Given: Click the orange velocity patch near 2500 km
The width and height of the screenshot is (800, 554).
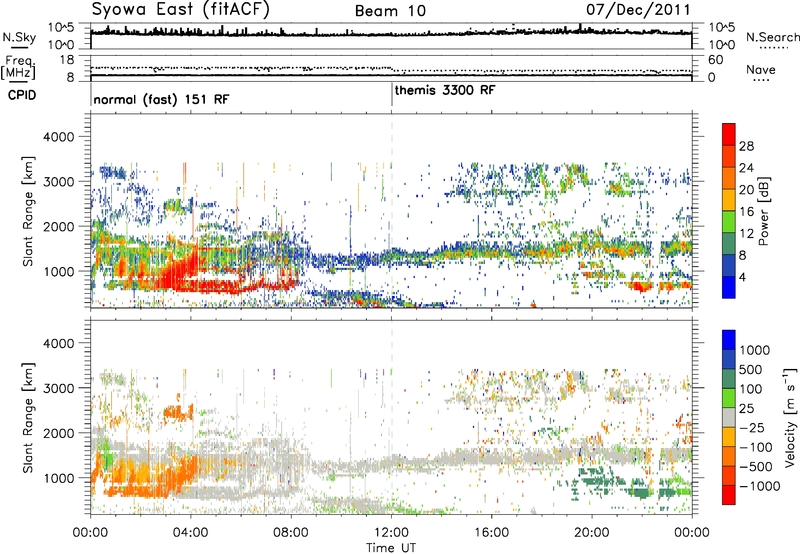Looking at the screenshot, I should click(179, 411).
